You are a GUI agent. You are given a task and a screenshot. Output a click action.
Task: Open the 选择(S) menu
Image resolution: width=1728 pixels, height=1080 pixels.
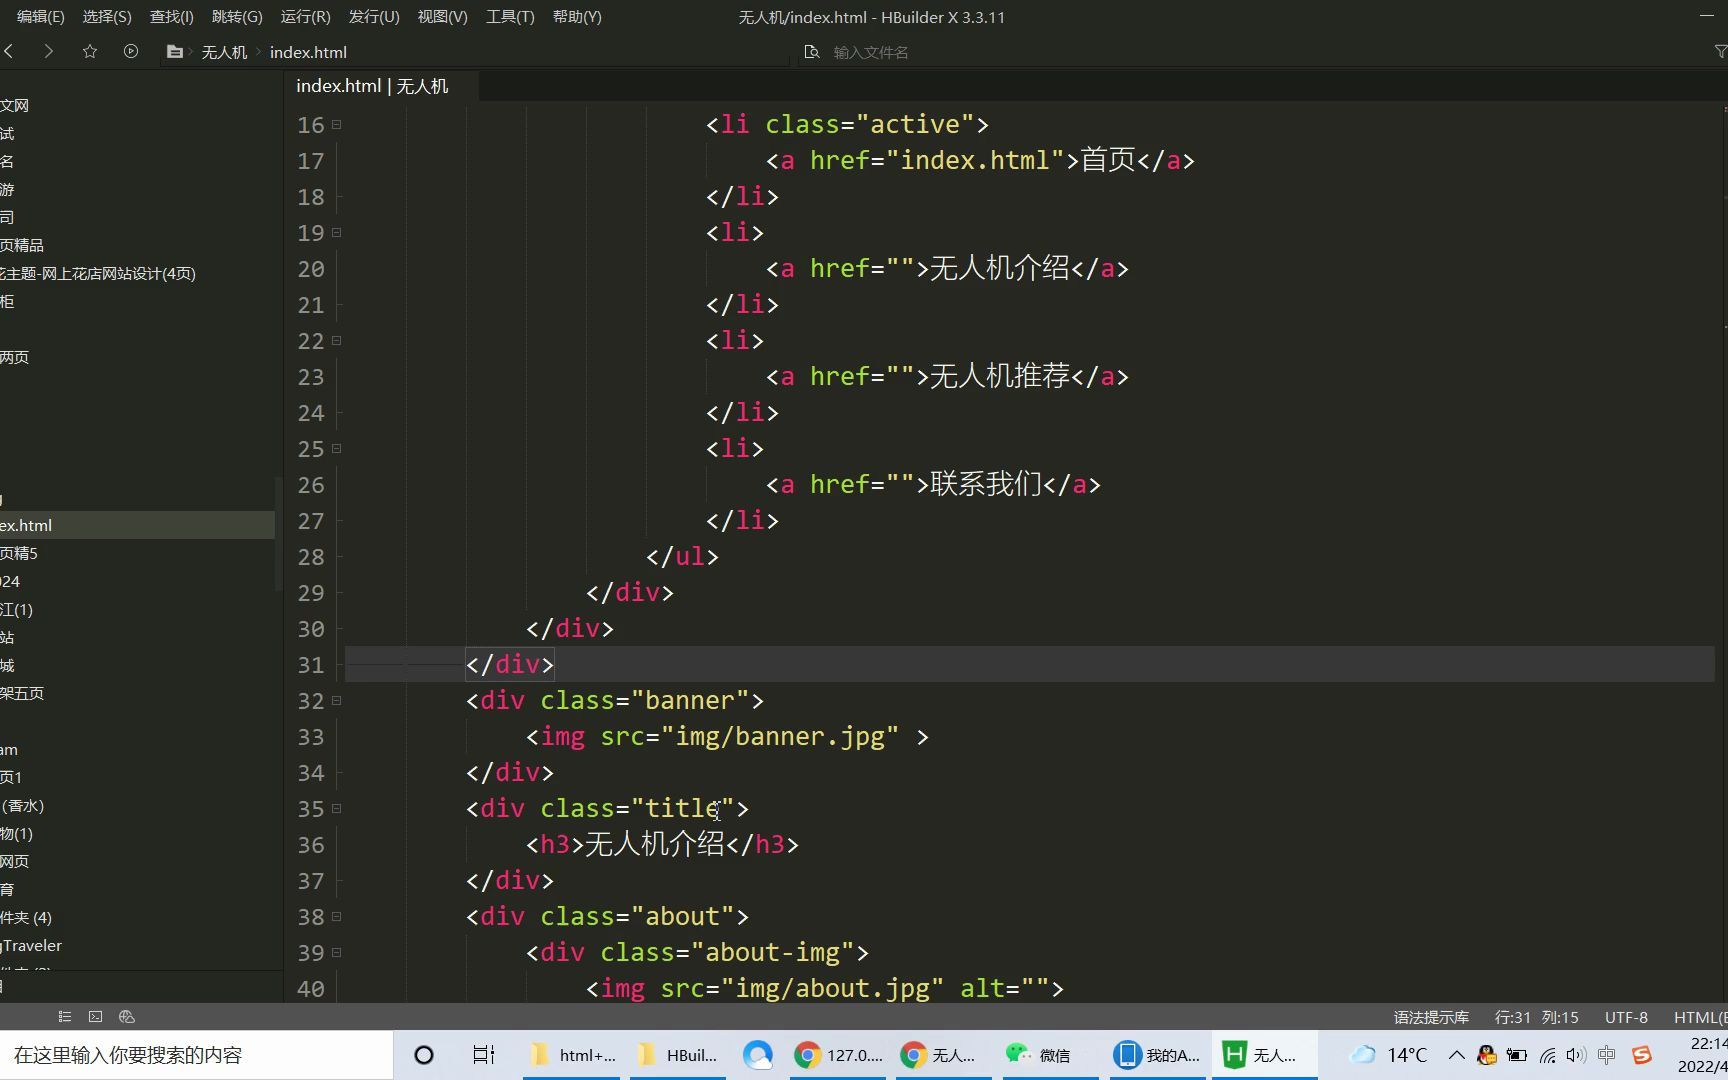click(106, 17)
